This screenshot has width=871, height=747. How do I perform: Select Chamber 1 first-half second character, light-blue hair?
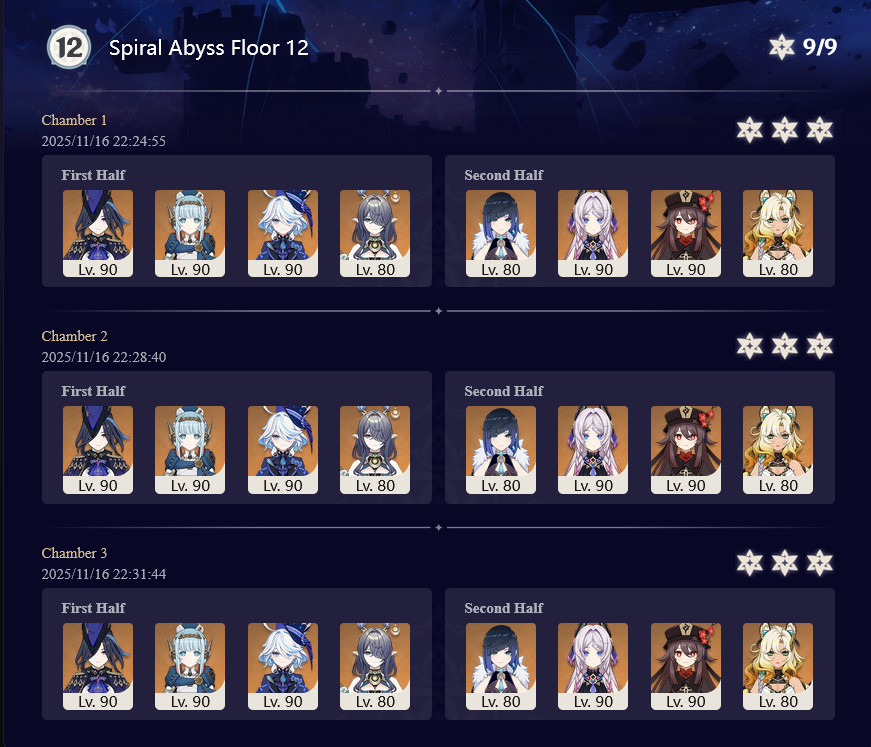(x=190, y=233)
